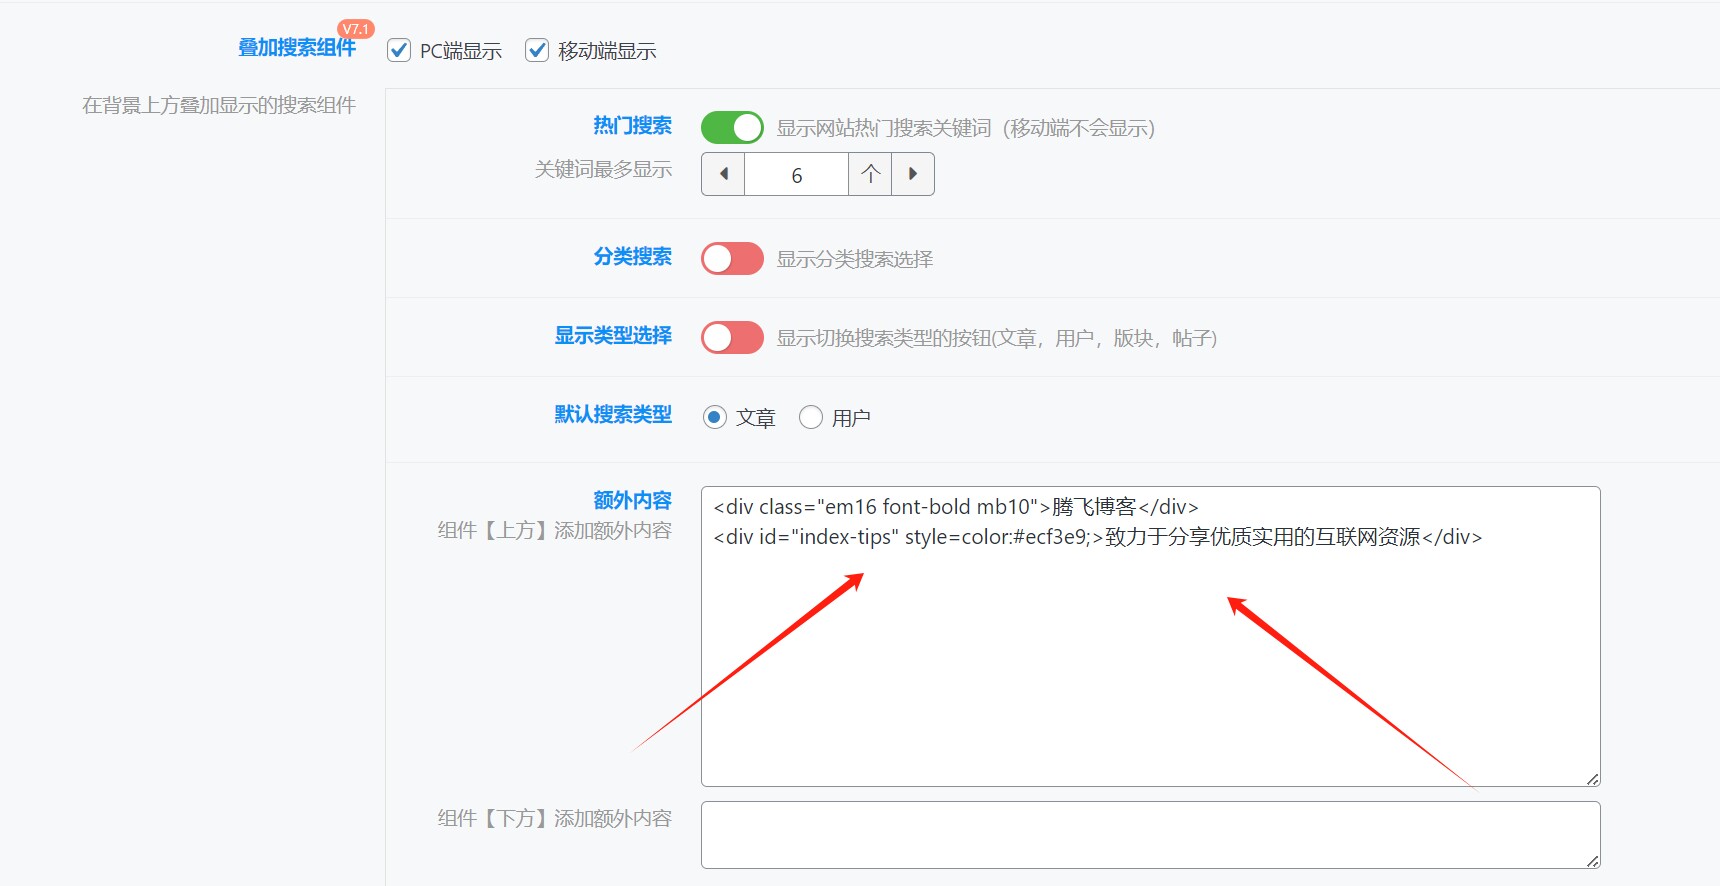This screenshot has width=1720, height=886.
Task: Turn off the 热门搜索 toggle
Action: coord(732,127)
